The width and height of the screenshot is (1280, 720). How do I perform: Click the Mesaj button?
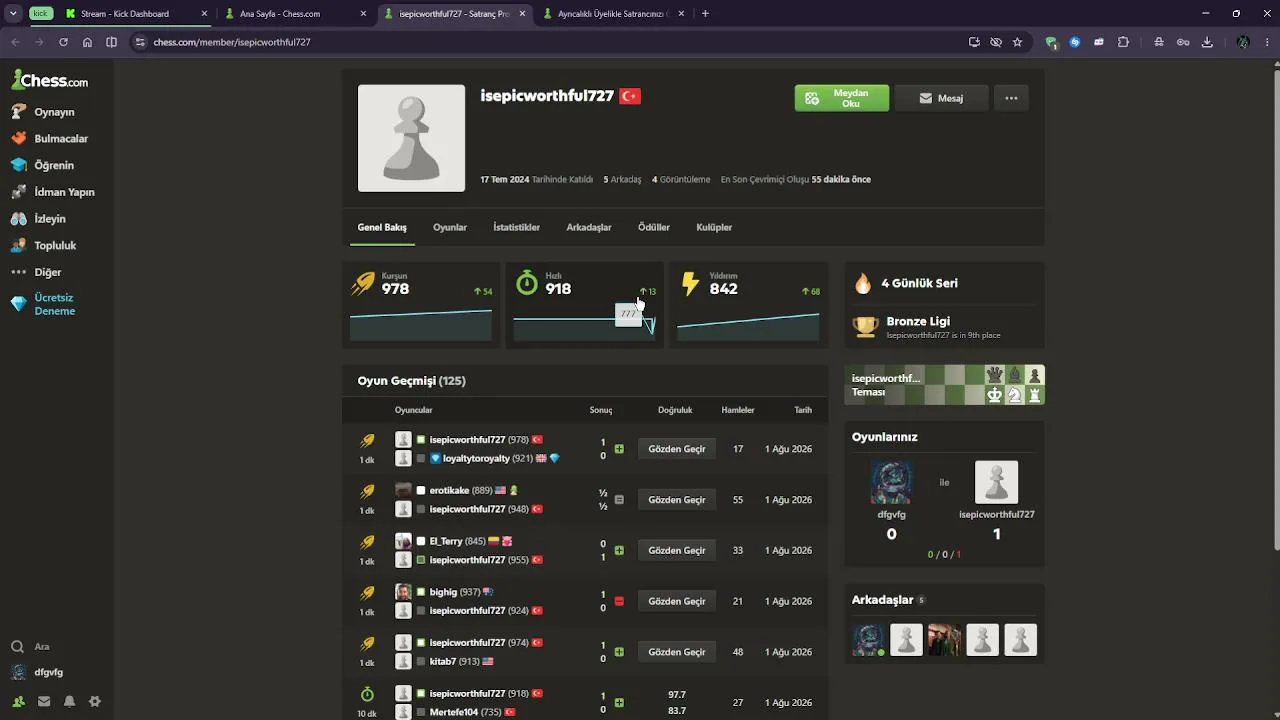[941, 98]
